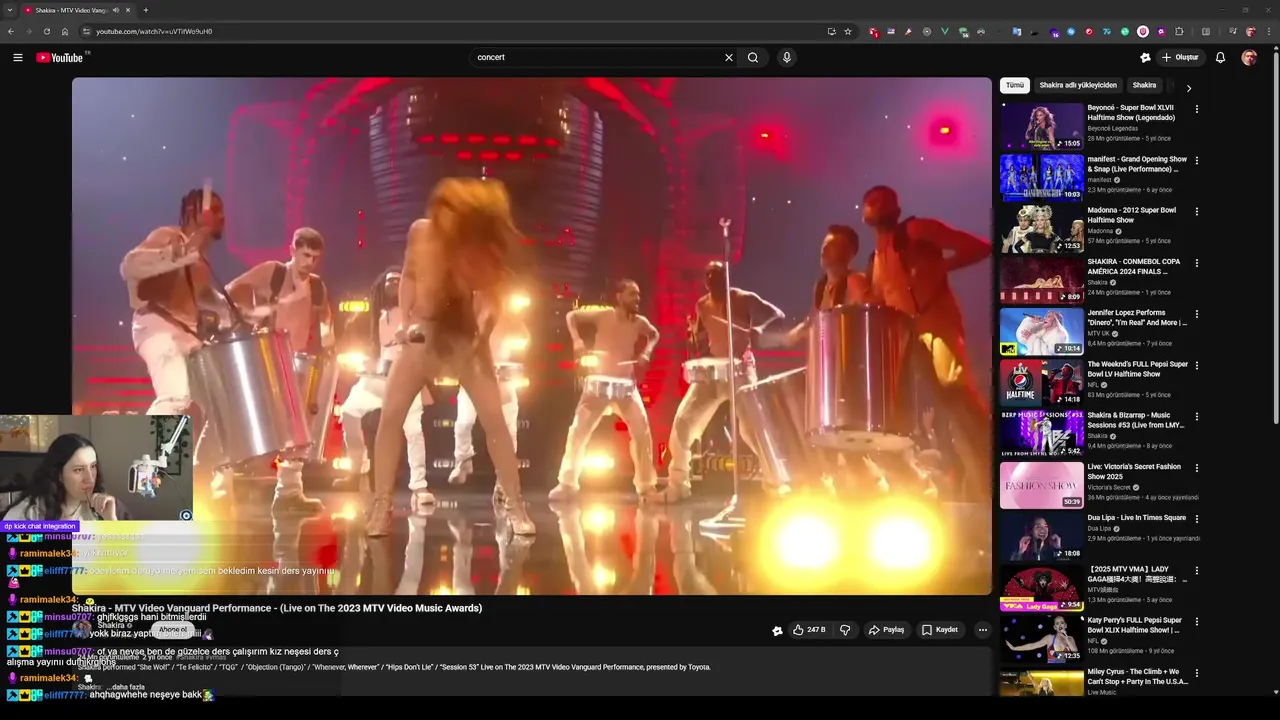The width and height of the screenshot is (1280, 720).
Task: Clear the search box with the X
Action: 729,58
